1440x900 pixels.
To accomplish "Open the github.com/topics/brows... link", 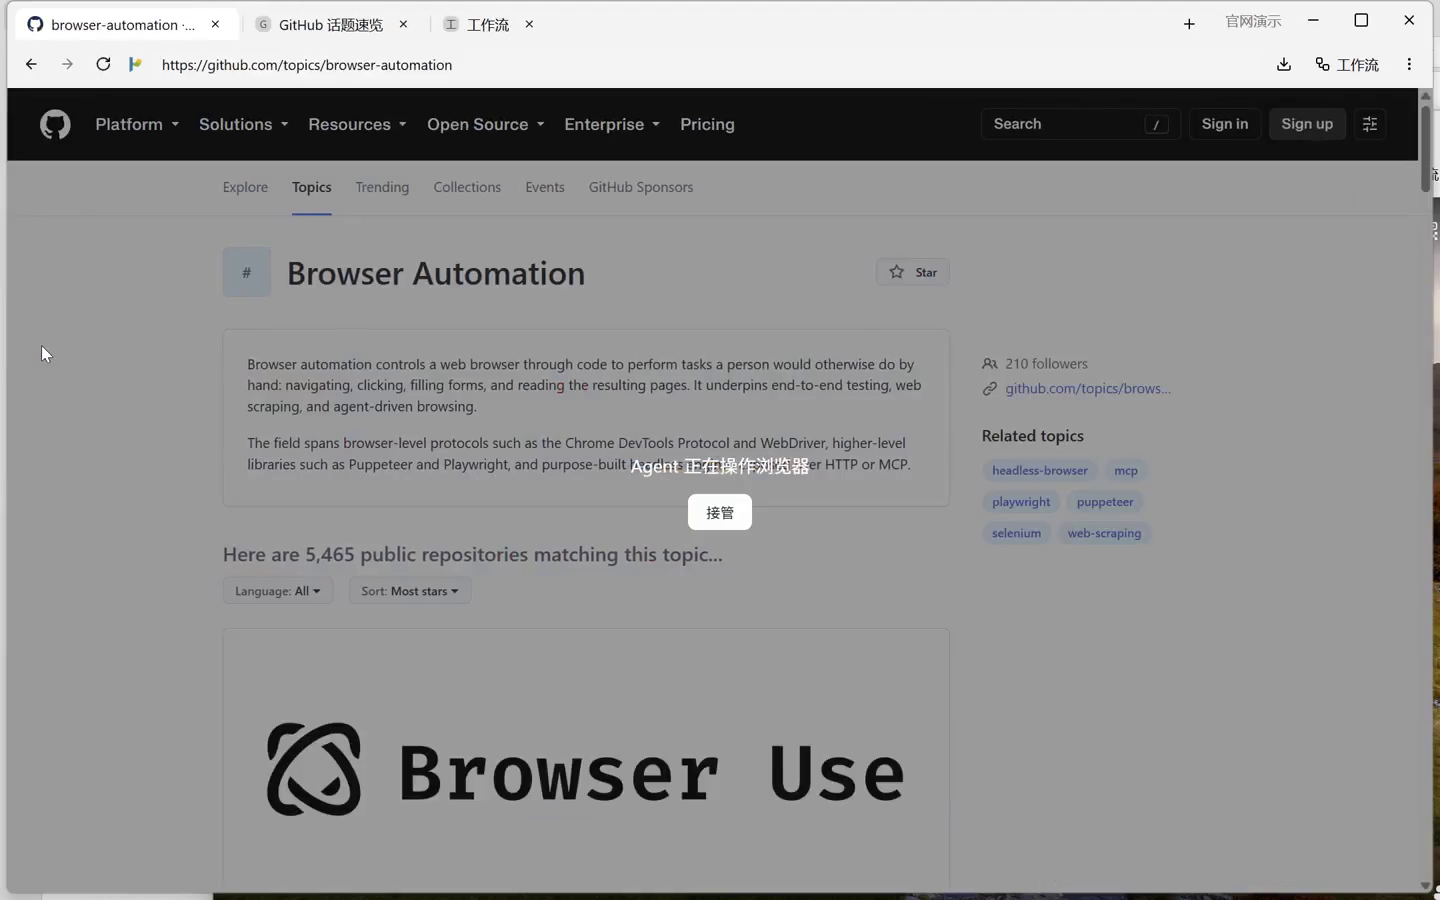I will pyautogui.click(x=1088, y=388).
